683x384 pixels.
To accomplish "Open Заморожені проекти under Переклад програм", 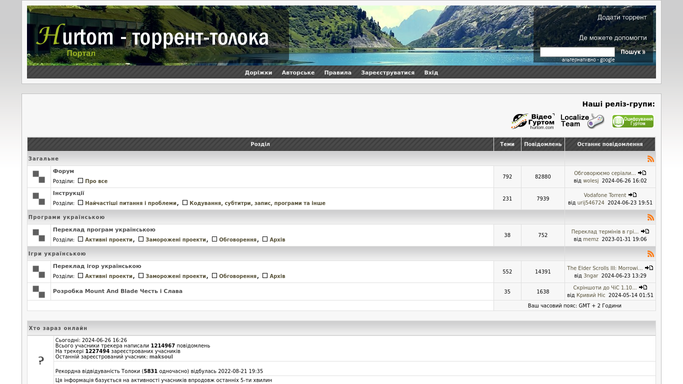I will point(176,239).
